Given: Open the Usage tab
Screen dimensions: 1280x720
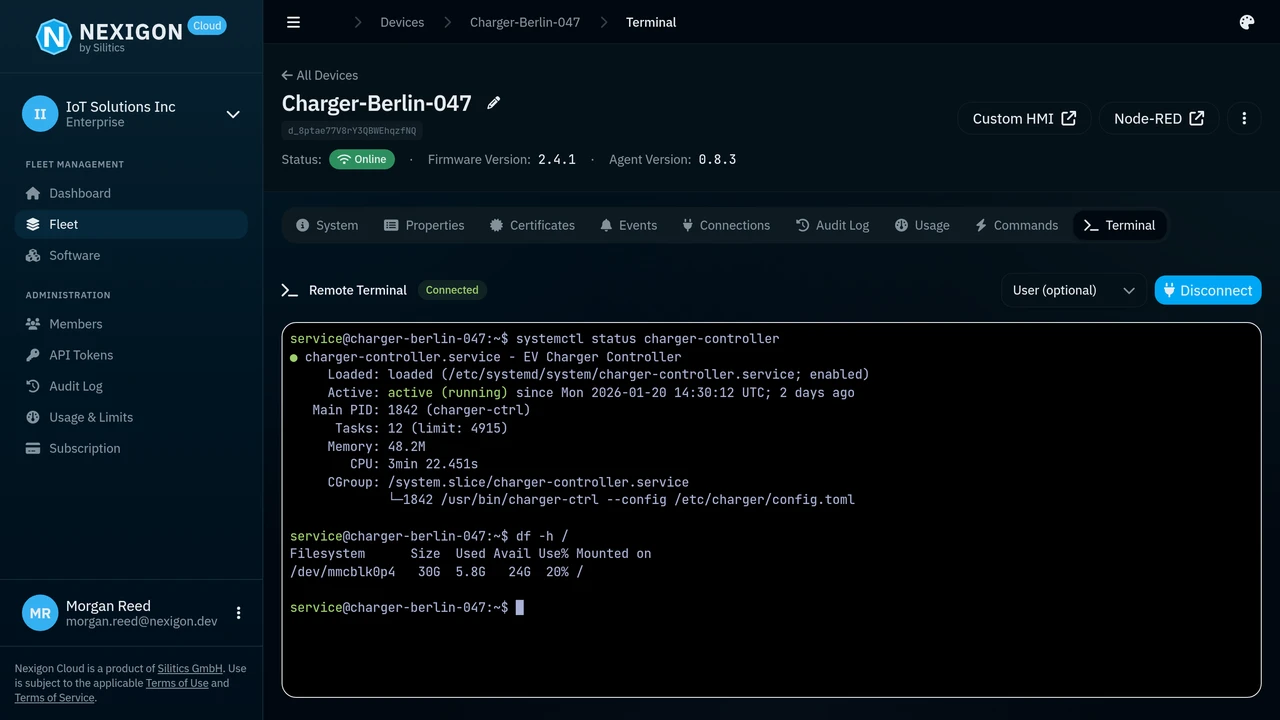Looking at the screenshot, I should coord(922,225).
